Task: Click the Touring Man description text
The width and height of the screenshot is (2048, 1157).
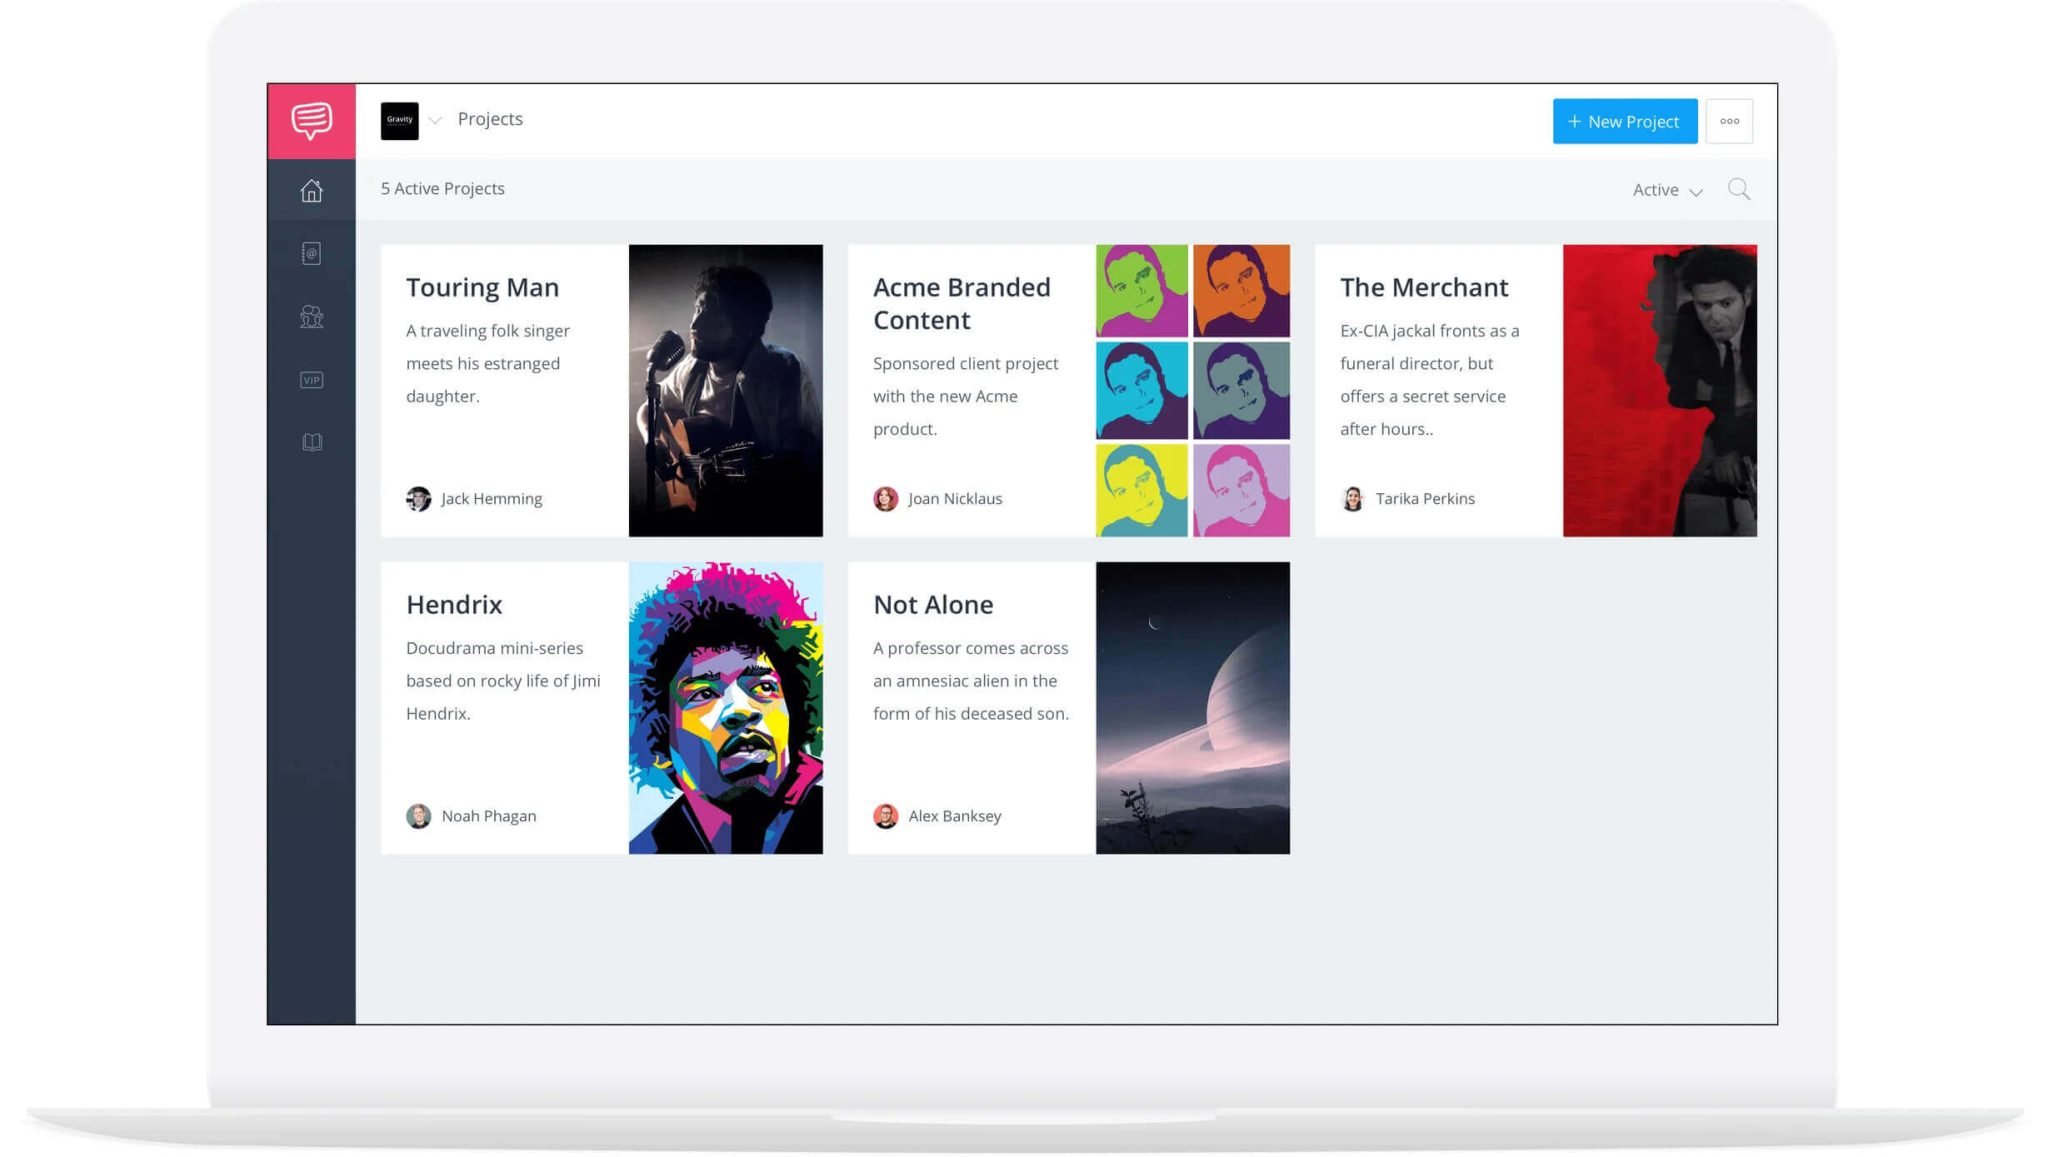Action: 487,364
